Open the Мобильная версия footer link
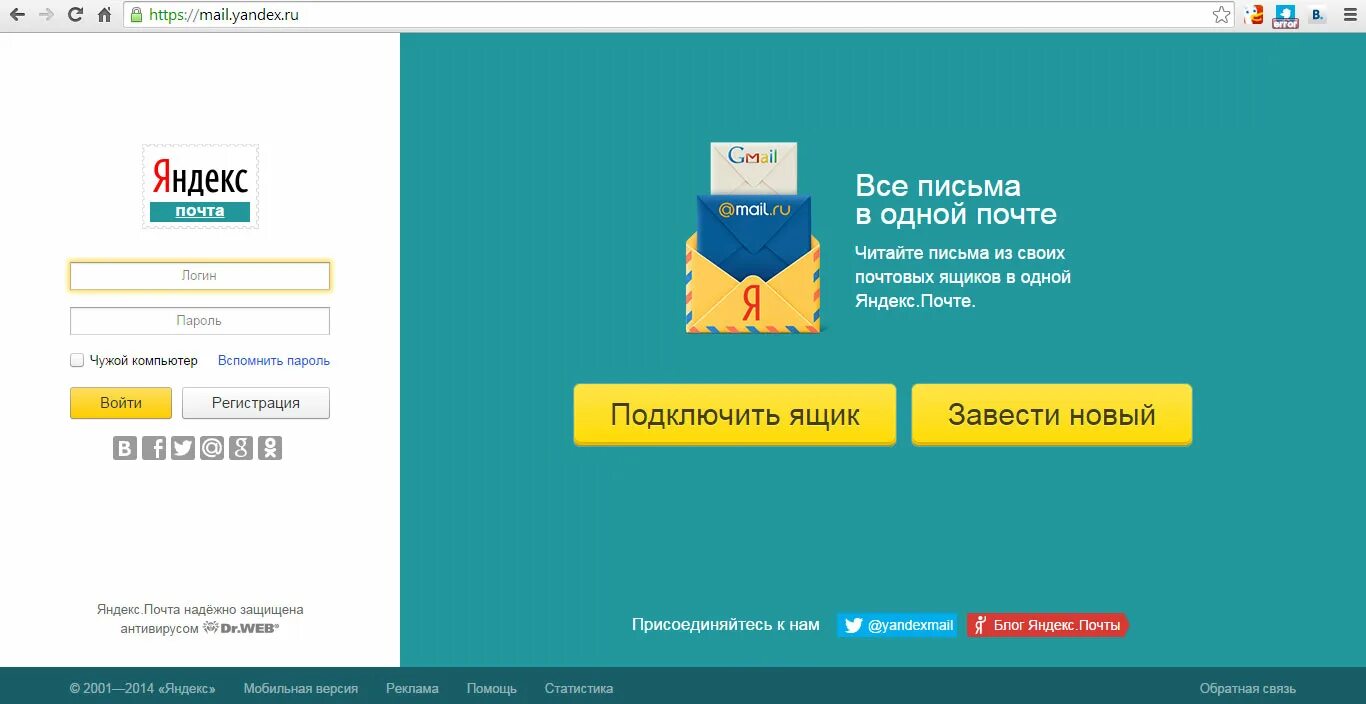 point(301,689)
